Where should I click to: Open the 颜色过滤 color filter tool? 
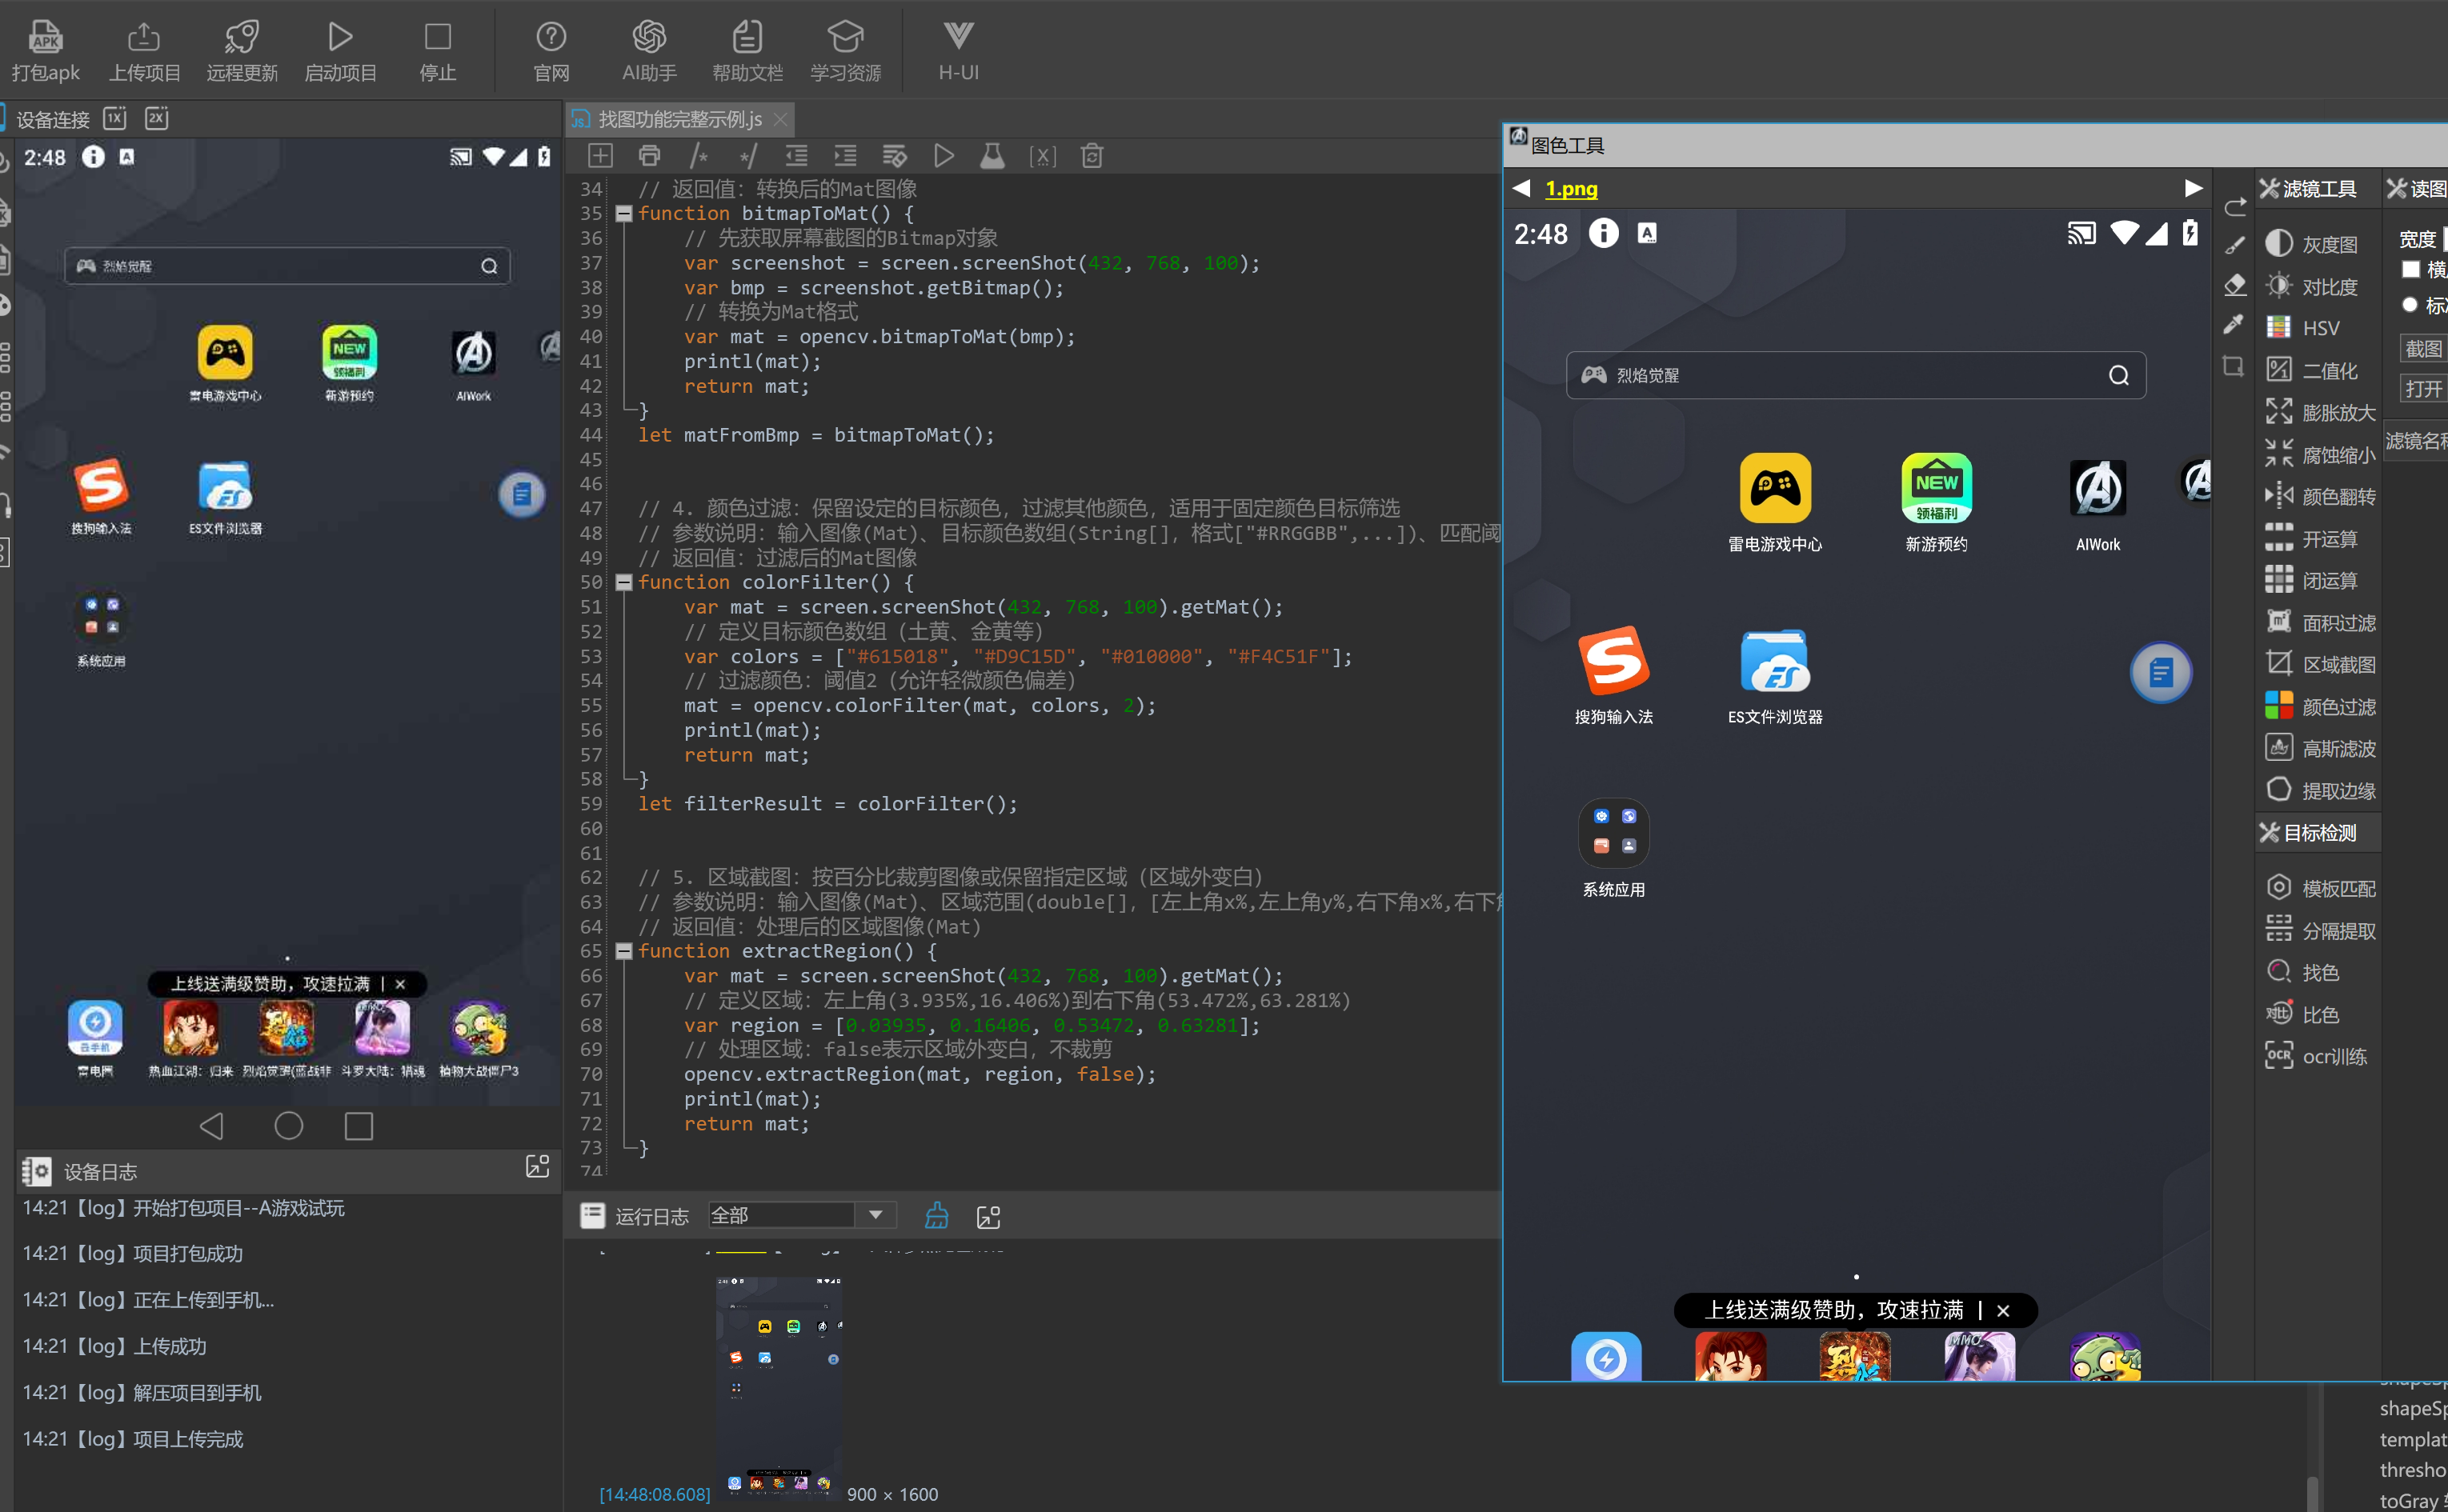(x=2278, y=706)
